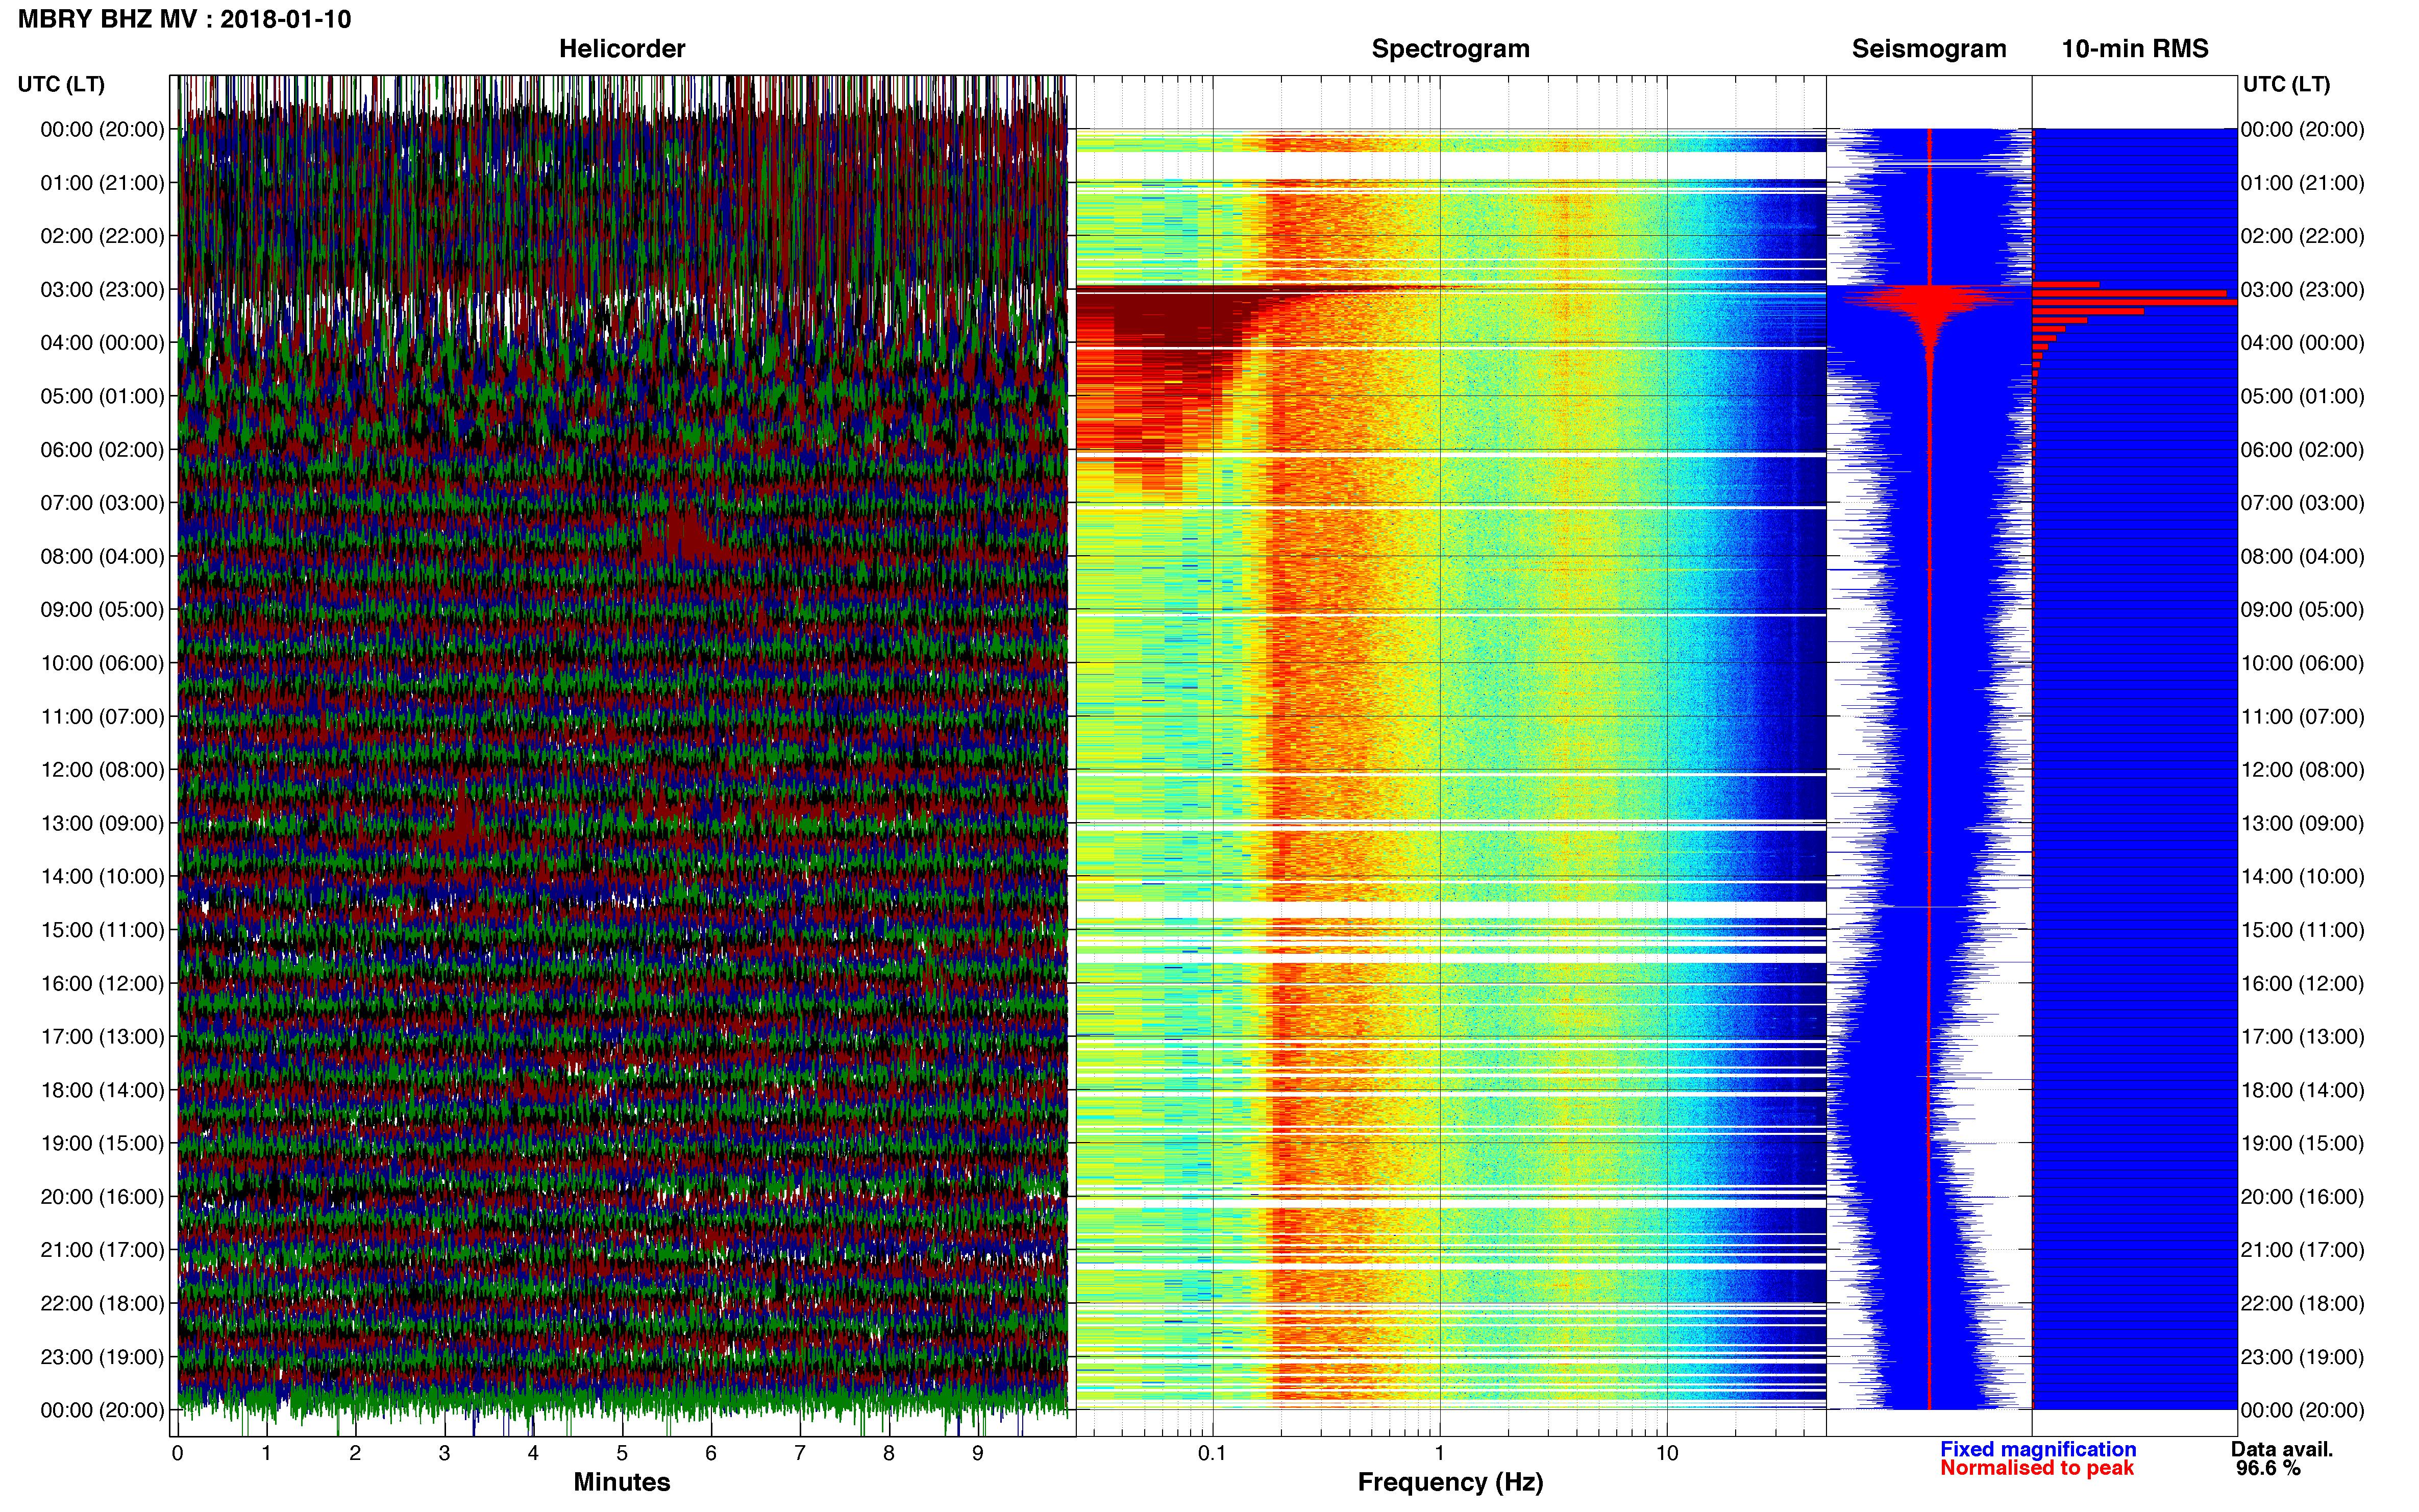Click the 0.1 Hz frequency tick label
The width and height of the screenshot is (2419, 1512).
coord(1212,1454)
